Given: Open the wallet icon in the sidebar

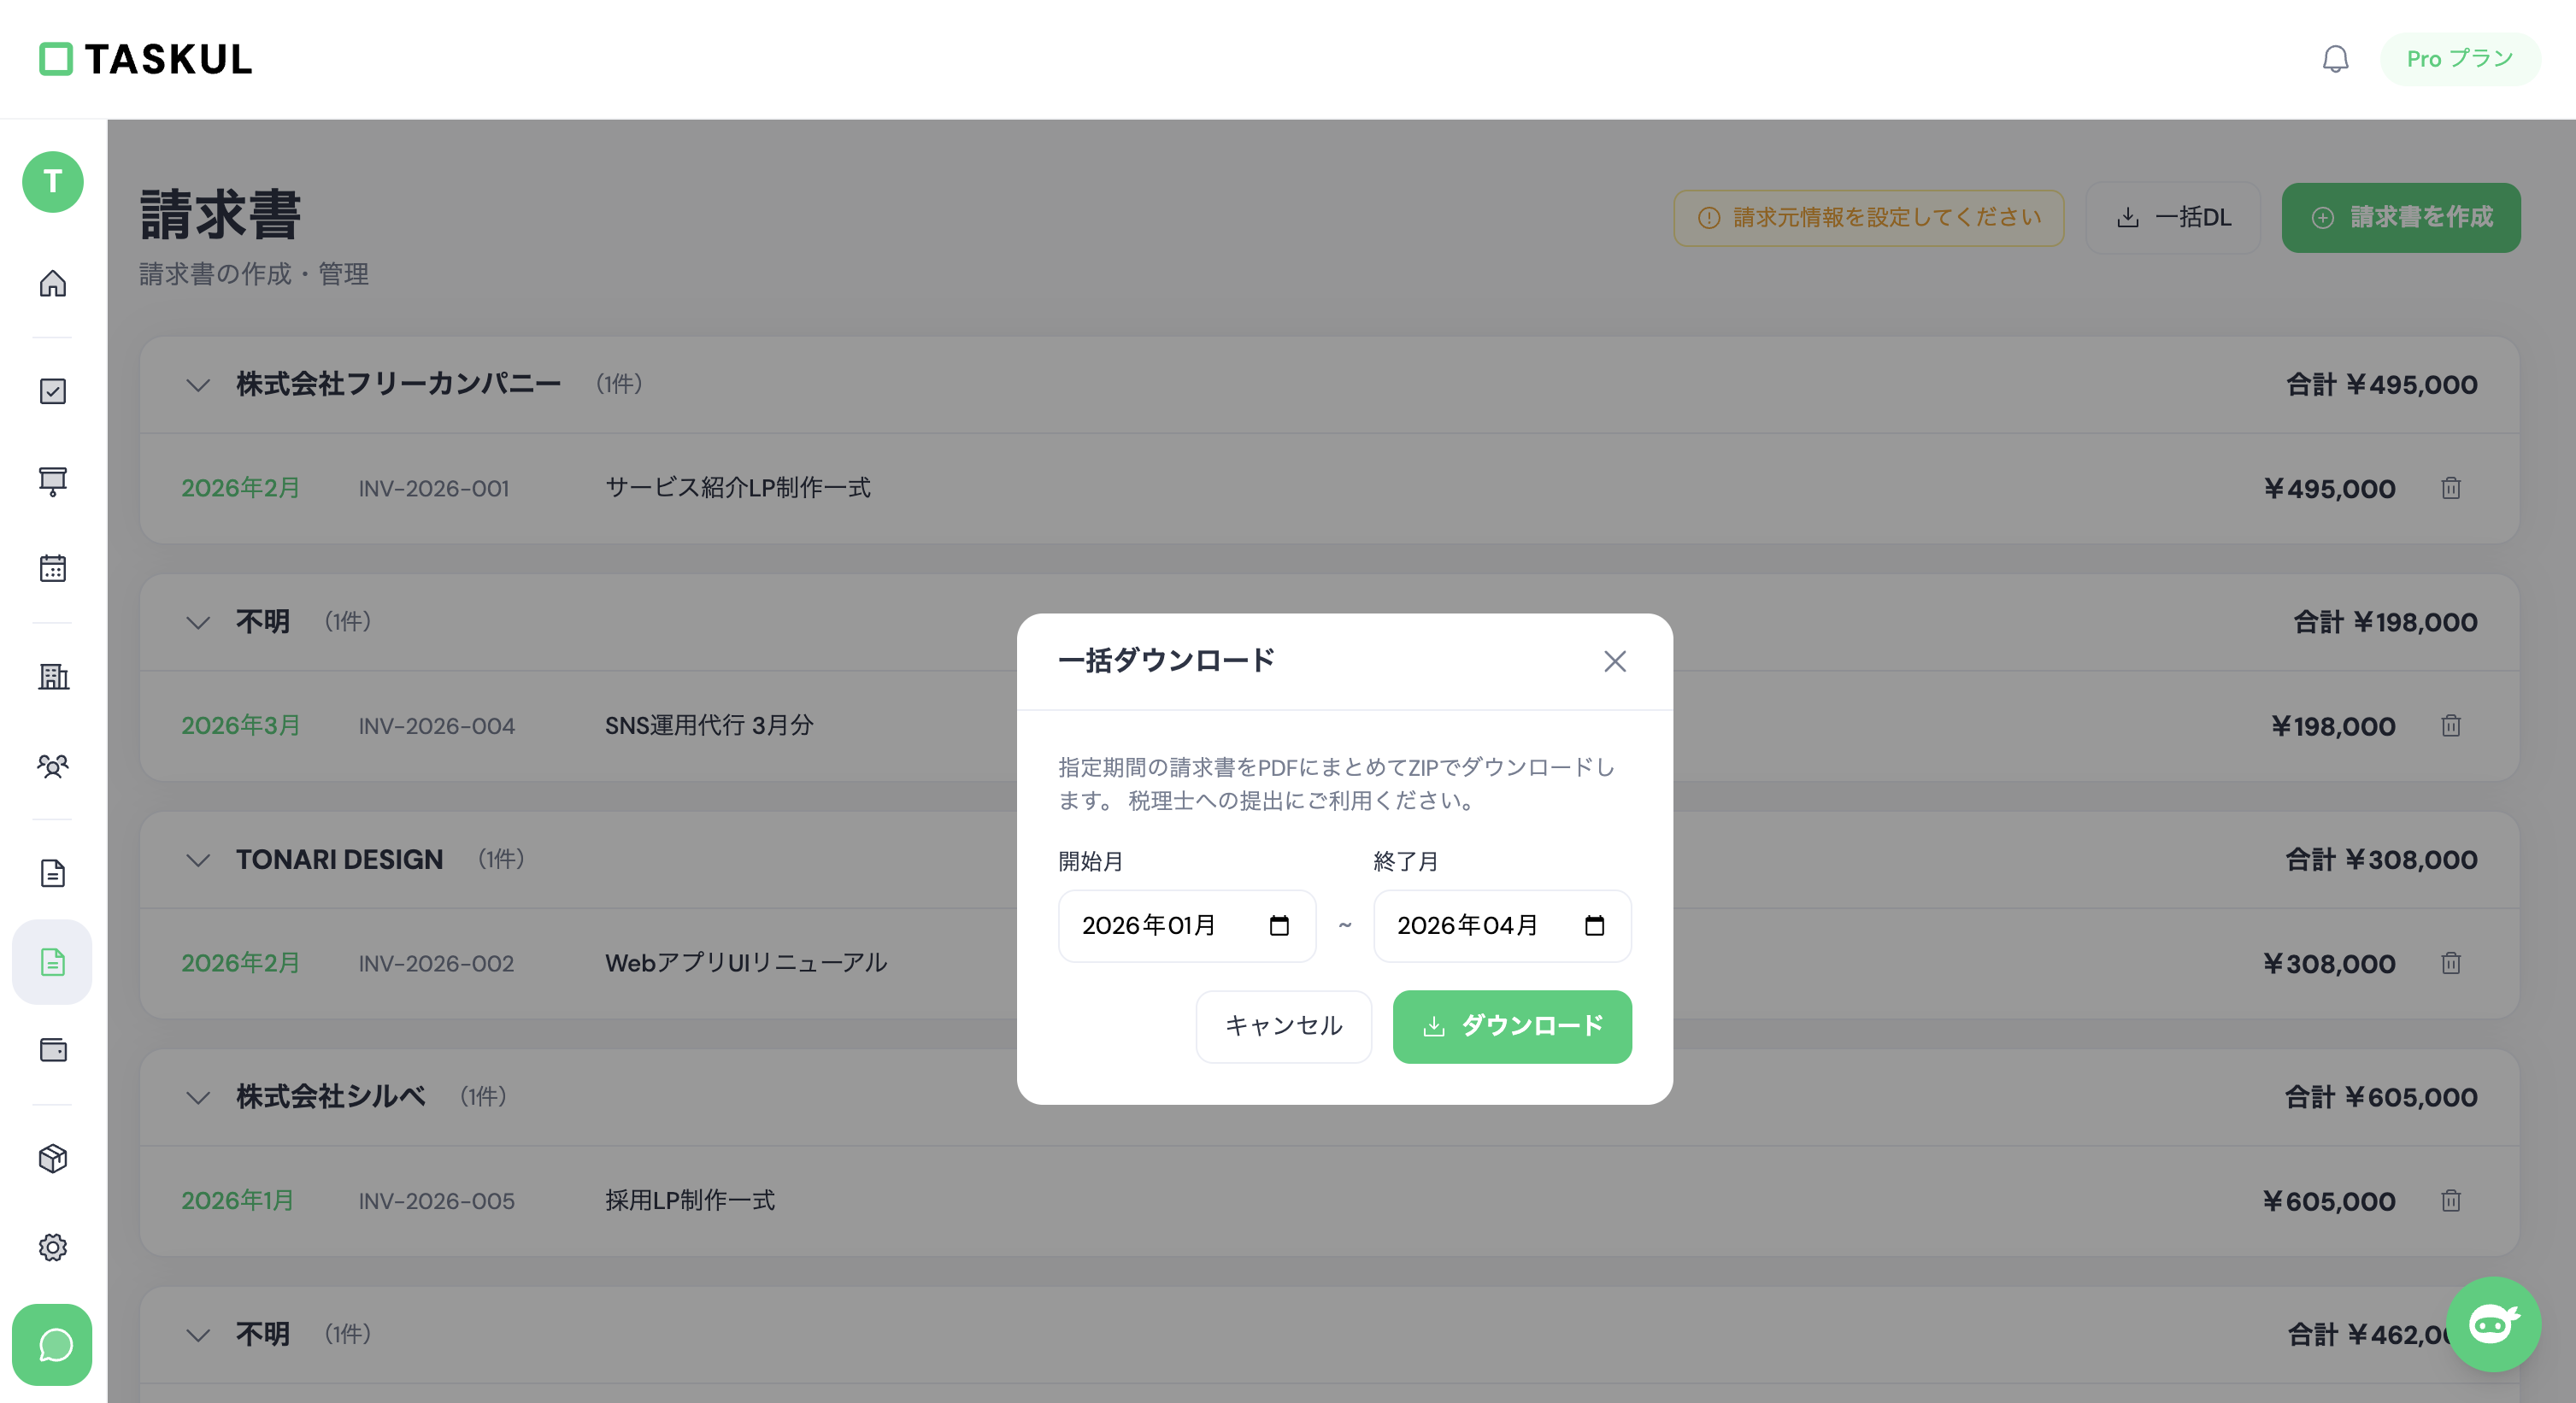Looking at the screenshot, I should click(53, 1050).
